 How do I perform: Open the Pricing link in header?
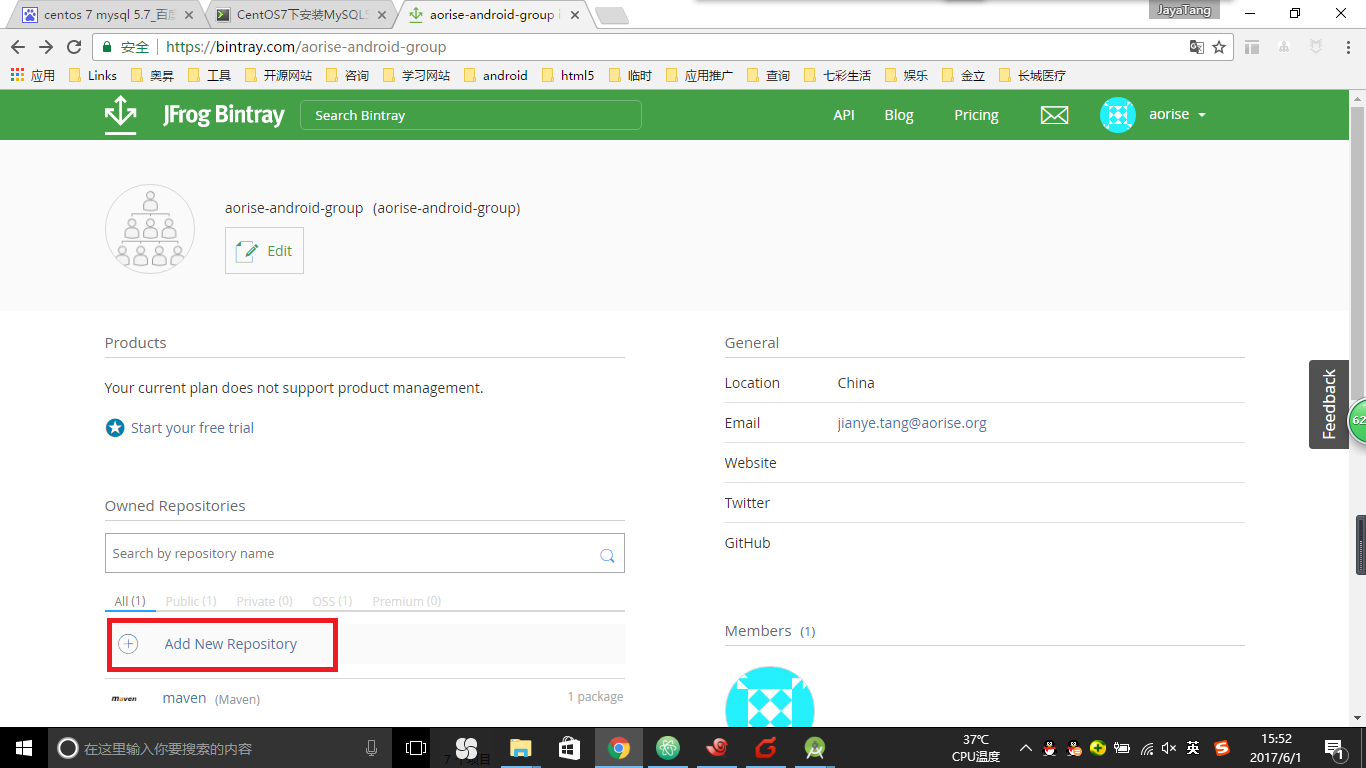pos(976,115)
